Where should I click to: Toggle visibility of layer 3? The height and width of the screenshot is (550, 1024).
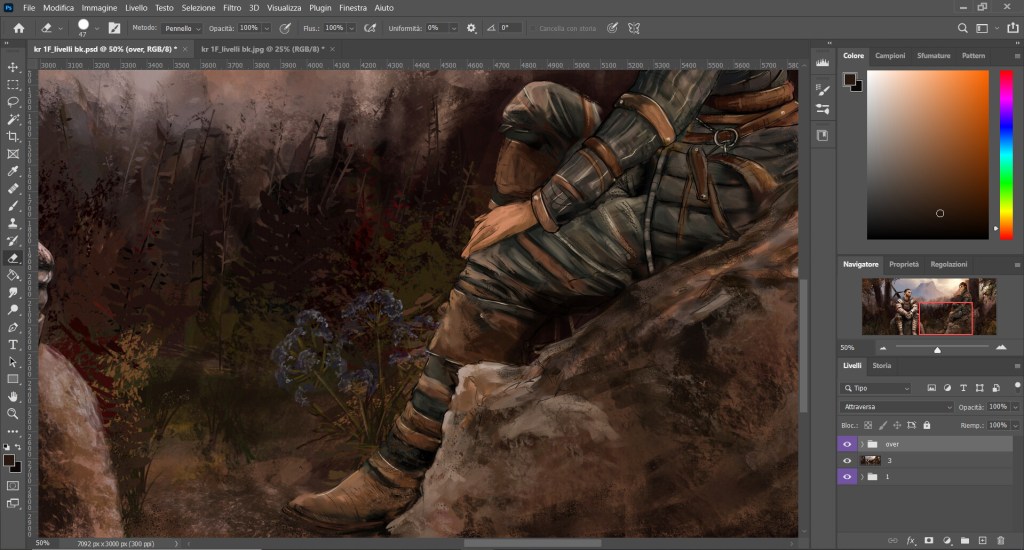[848, 460]
